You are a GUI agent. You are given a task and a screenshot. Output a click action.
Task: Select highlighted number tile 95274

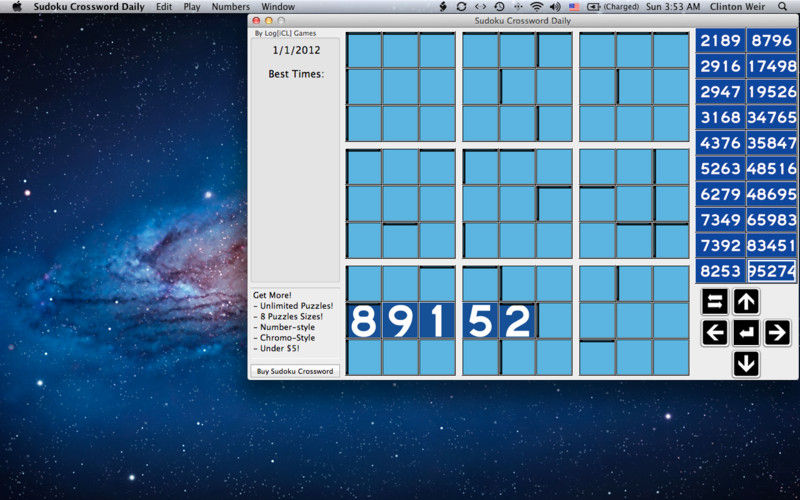771,271
